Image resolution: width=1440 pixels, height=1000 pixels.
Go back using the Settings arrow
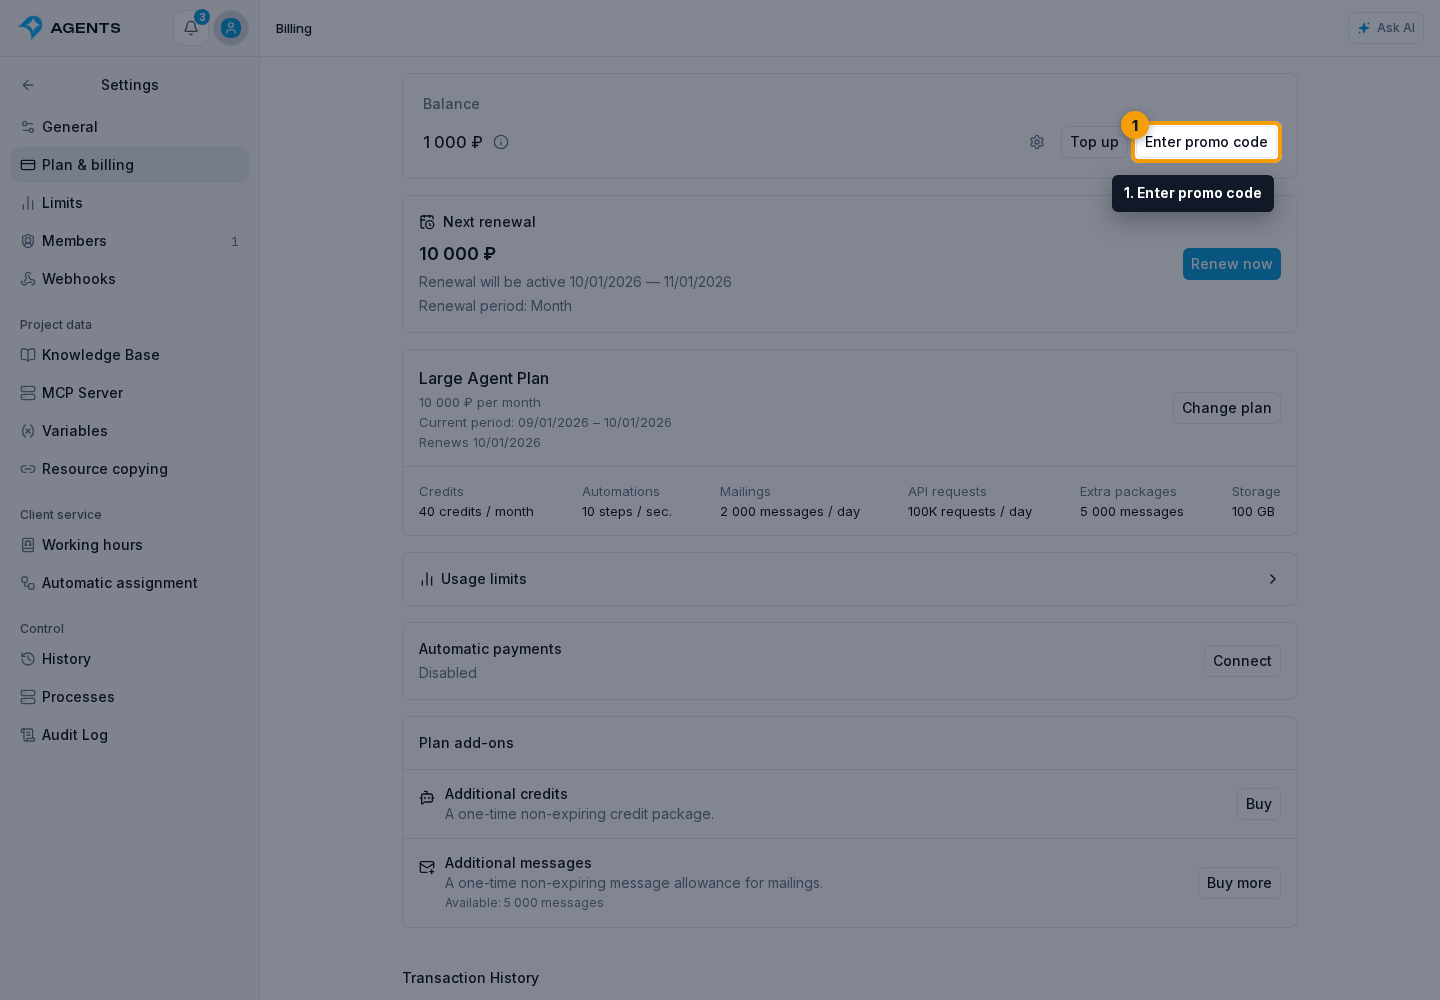28,85
